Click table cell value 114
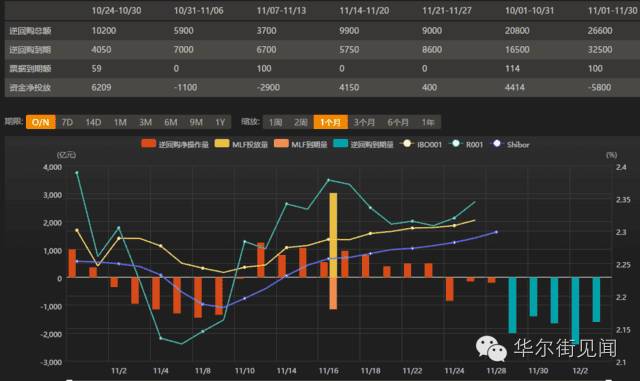 point(513,69)
